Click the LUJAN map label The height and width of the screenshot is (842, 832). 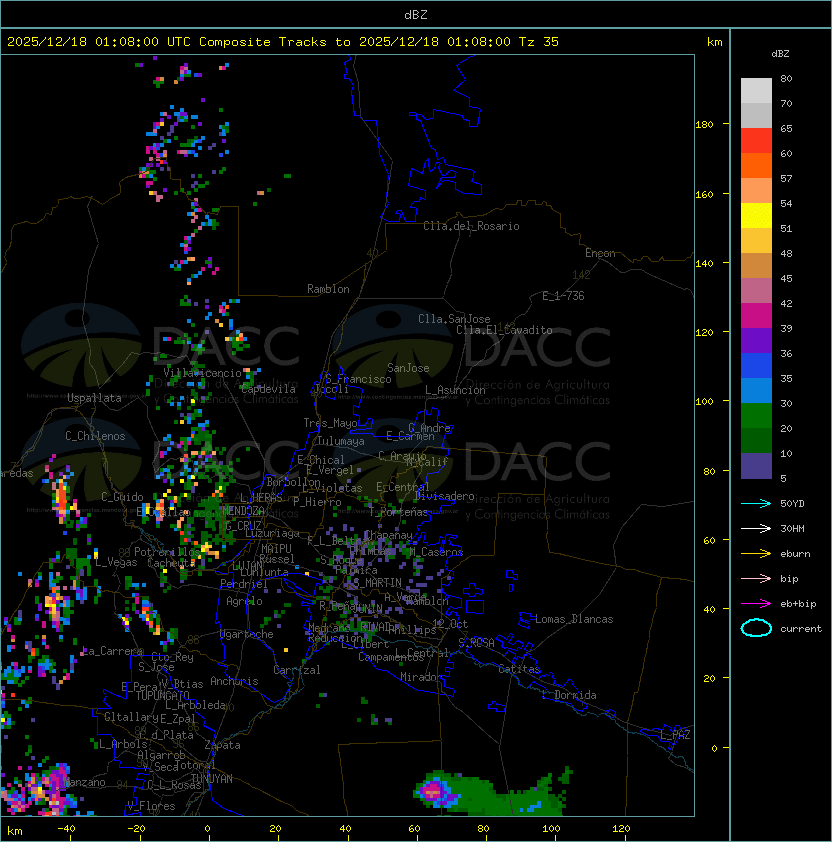247,566
